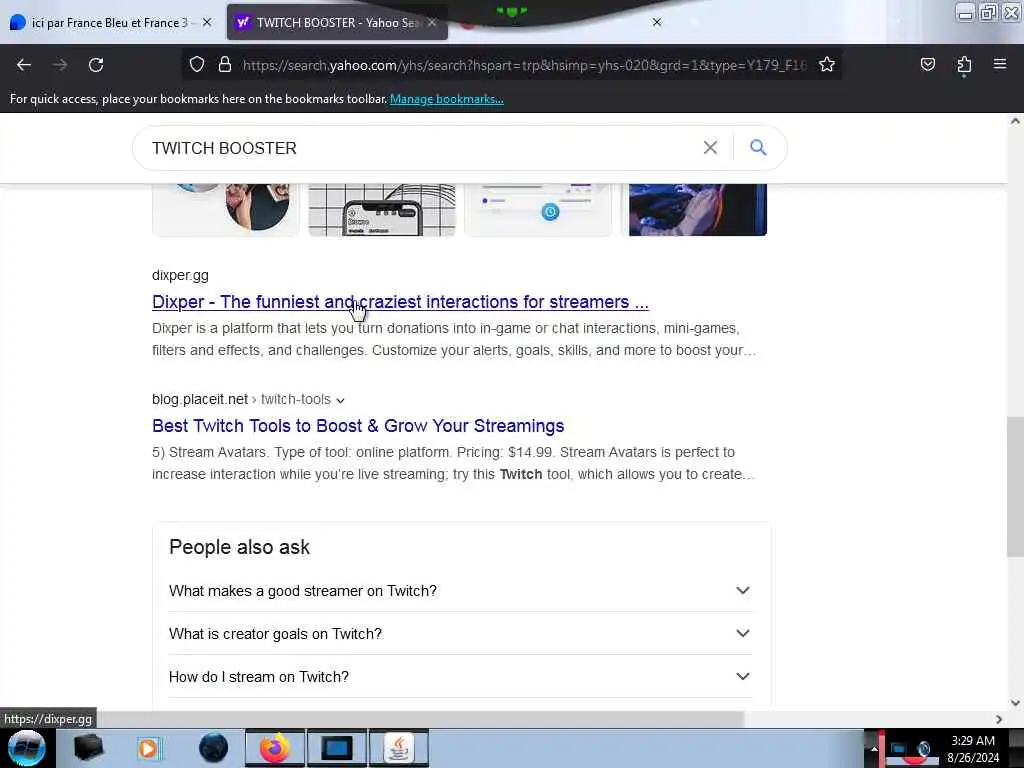Viewport: 1024px width, 768px height.
Task: Clear the TWITCH BOOSTER search text
Action: (711, 148)
